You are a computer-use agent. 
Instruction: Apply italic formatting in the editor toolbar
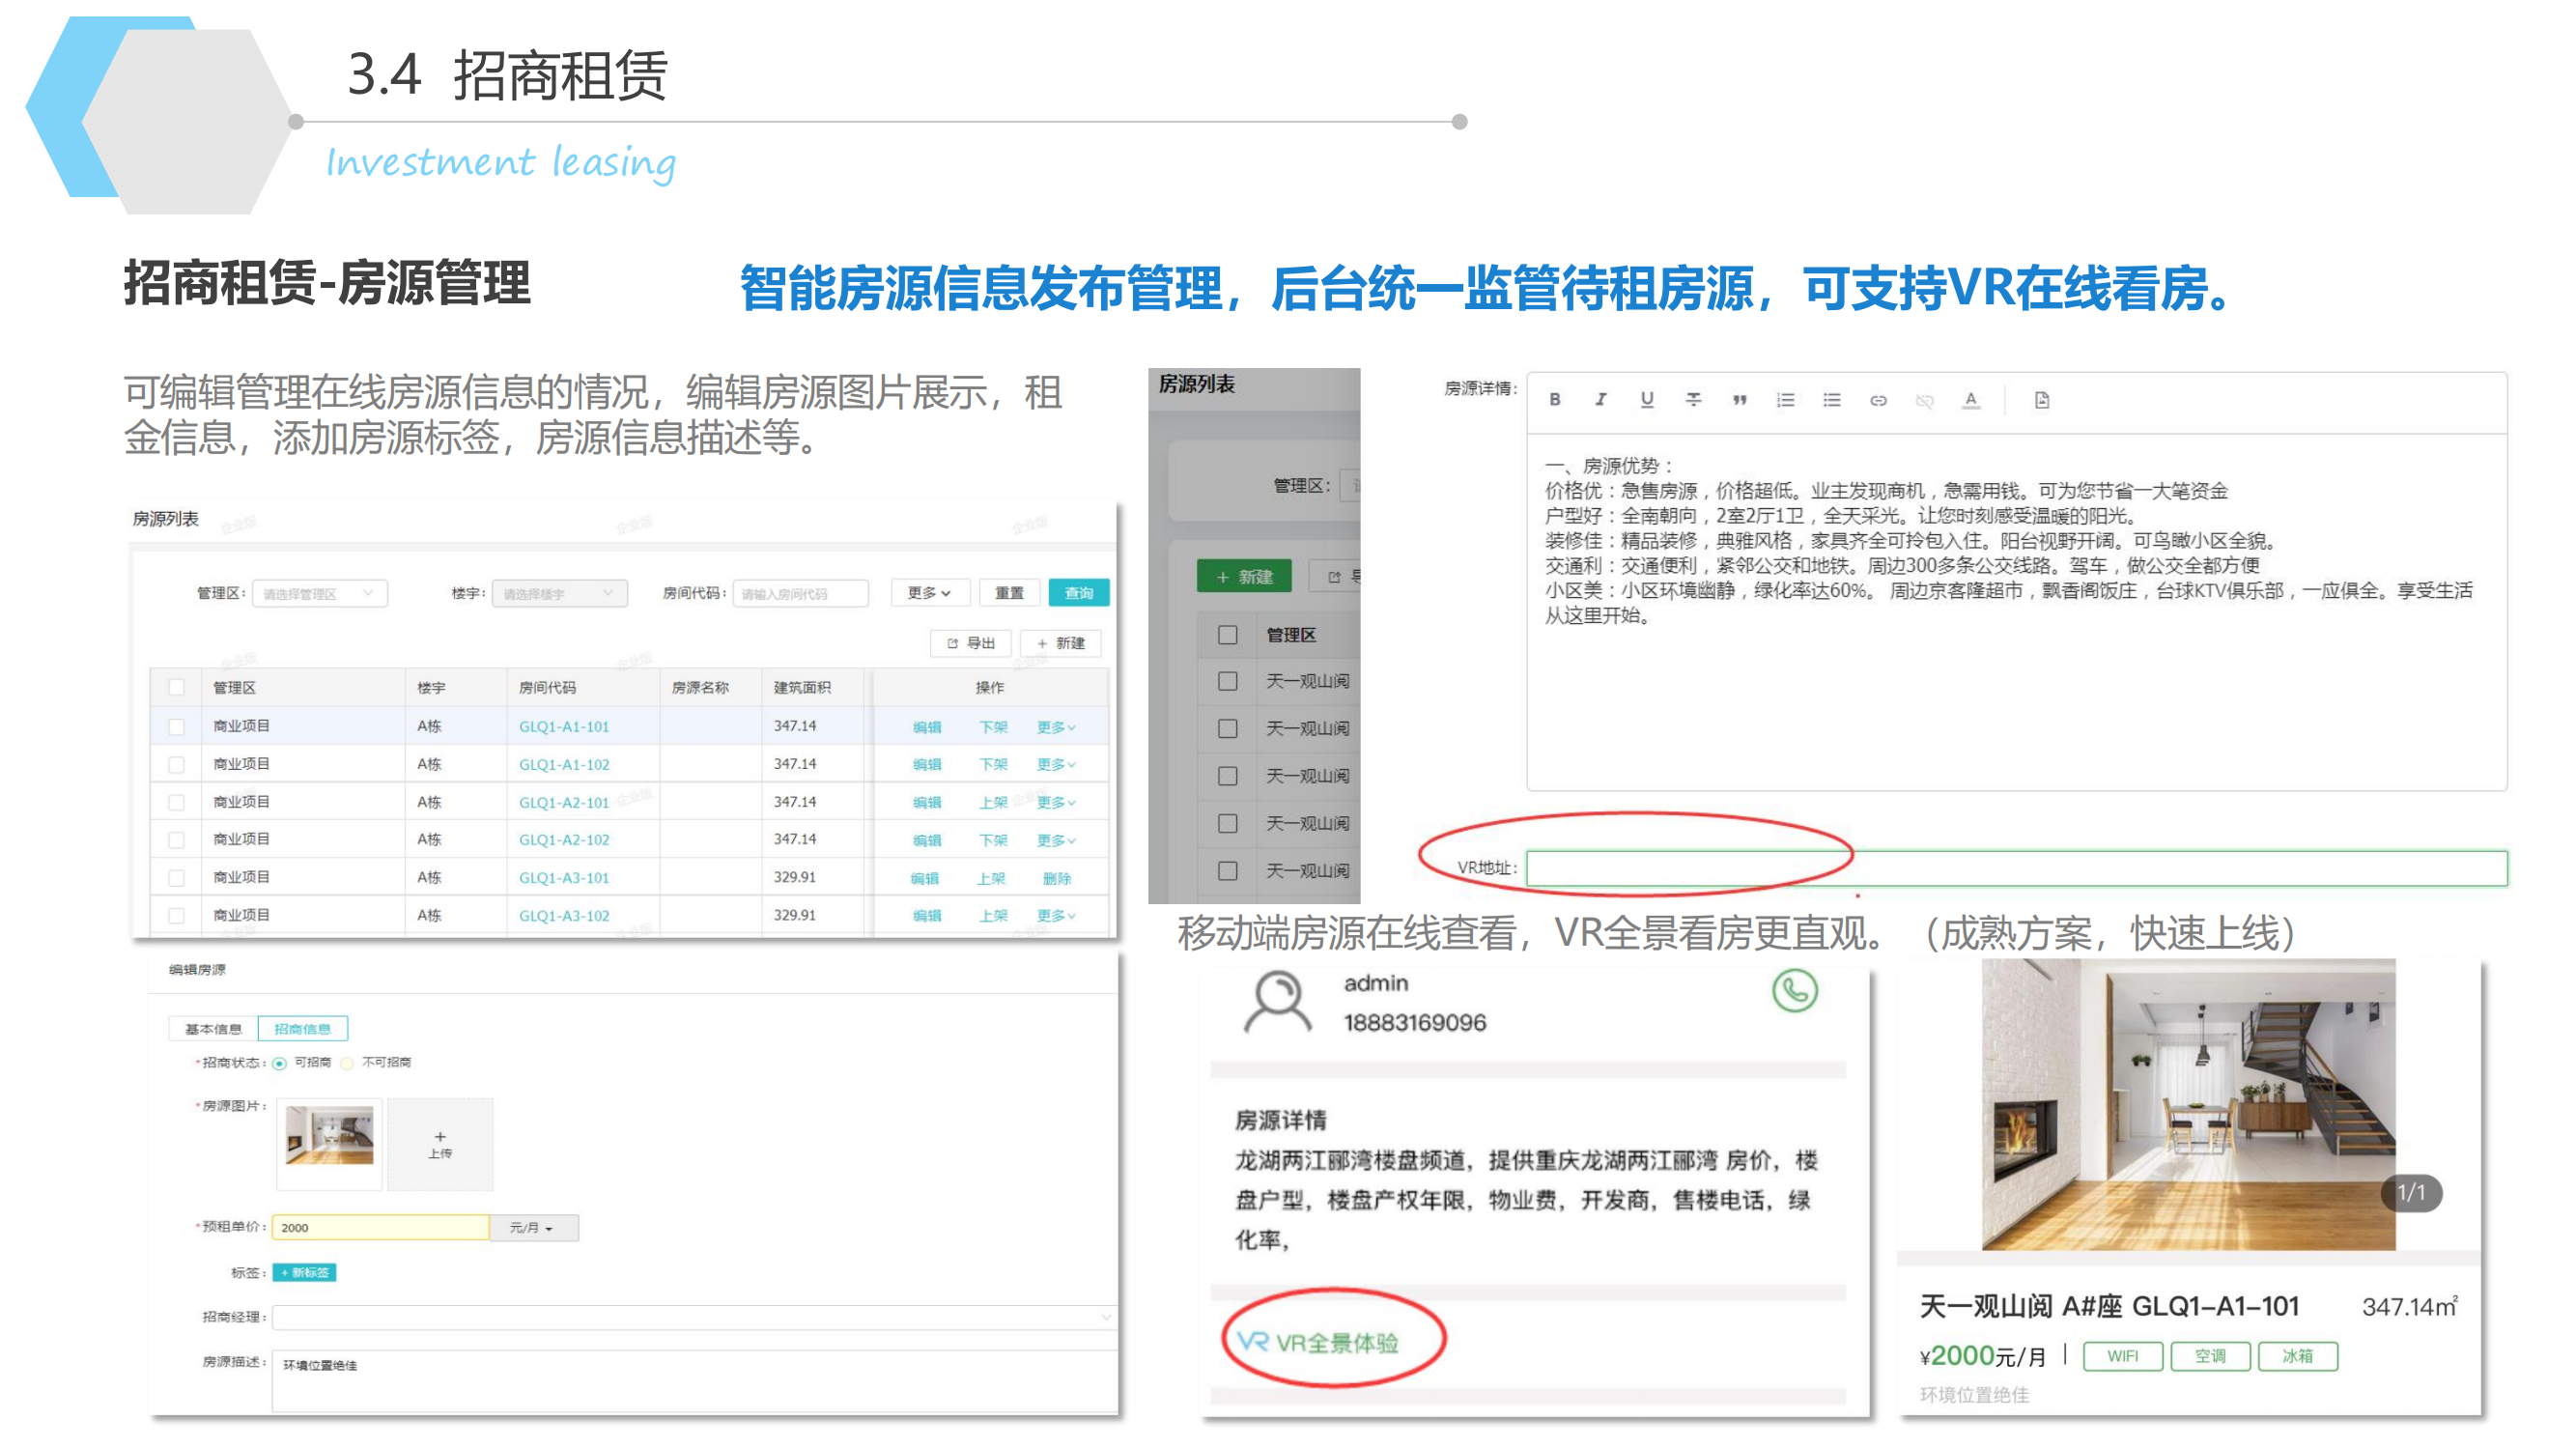click(1600, 400)
